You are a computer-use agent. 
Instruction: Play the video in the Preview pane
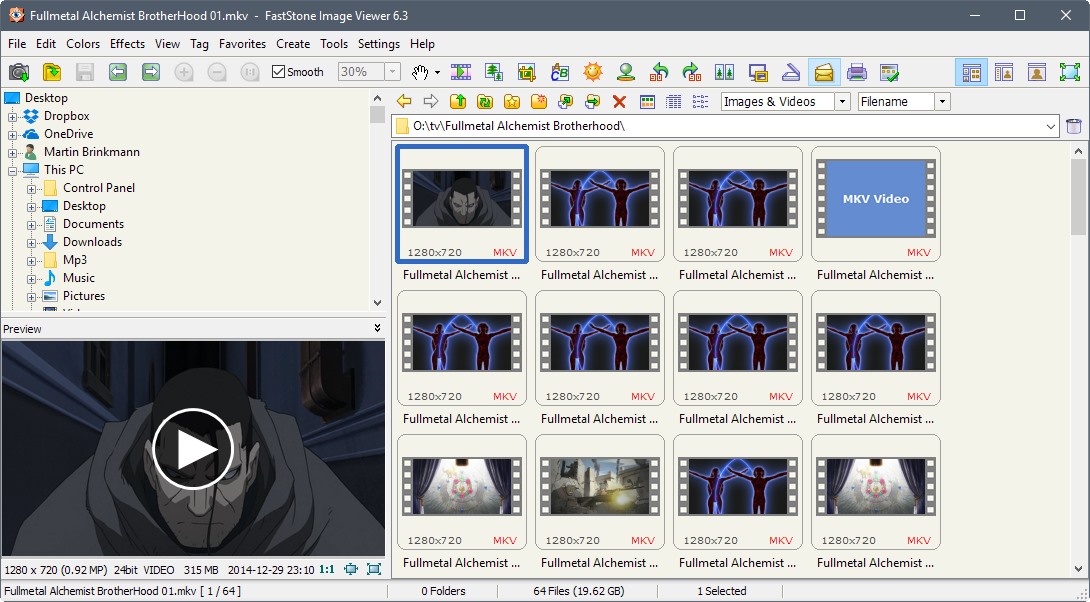pyautogui.click(x=193, y=449)
